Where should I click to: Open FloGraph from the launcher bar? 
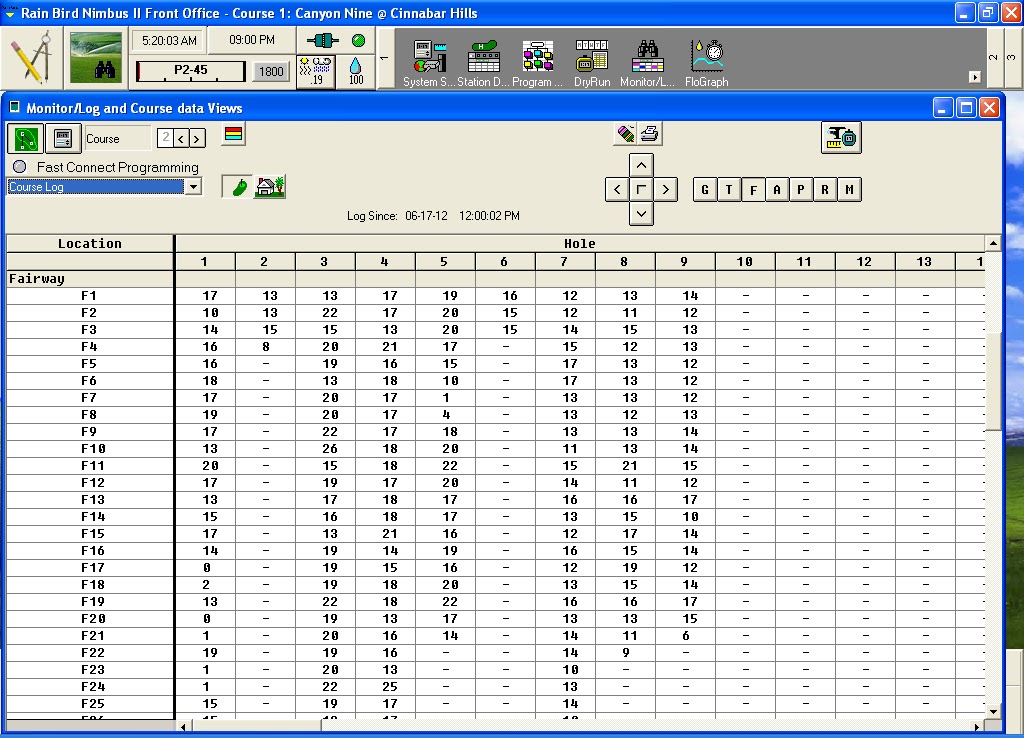[706, 63]
